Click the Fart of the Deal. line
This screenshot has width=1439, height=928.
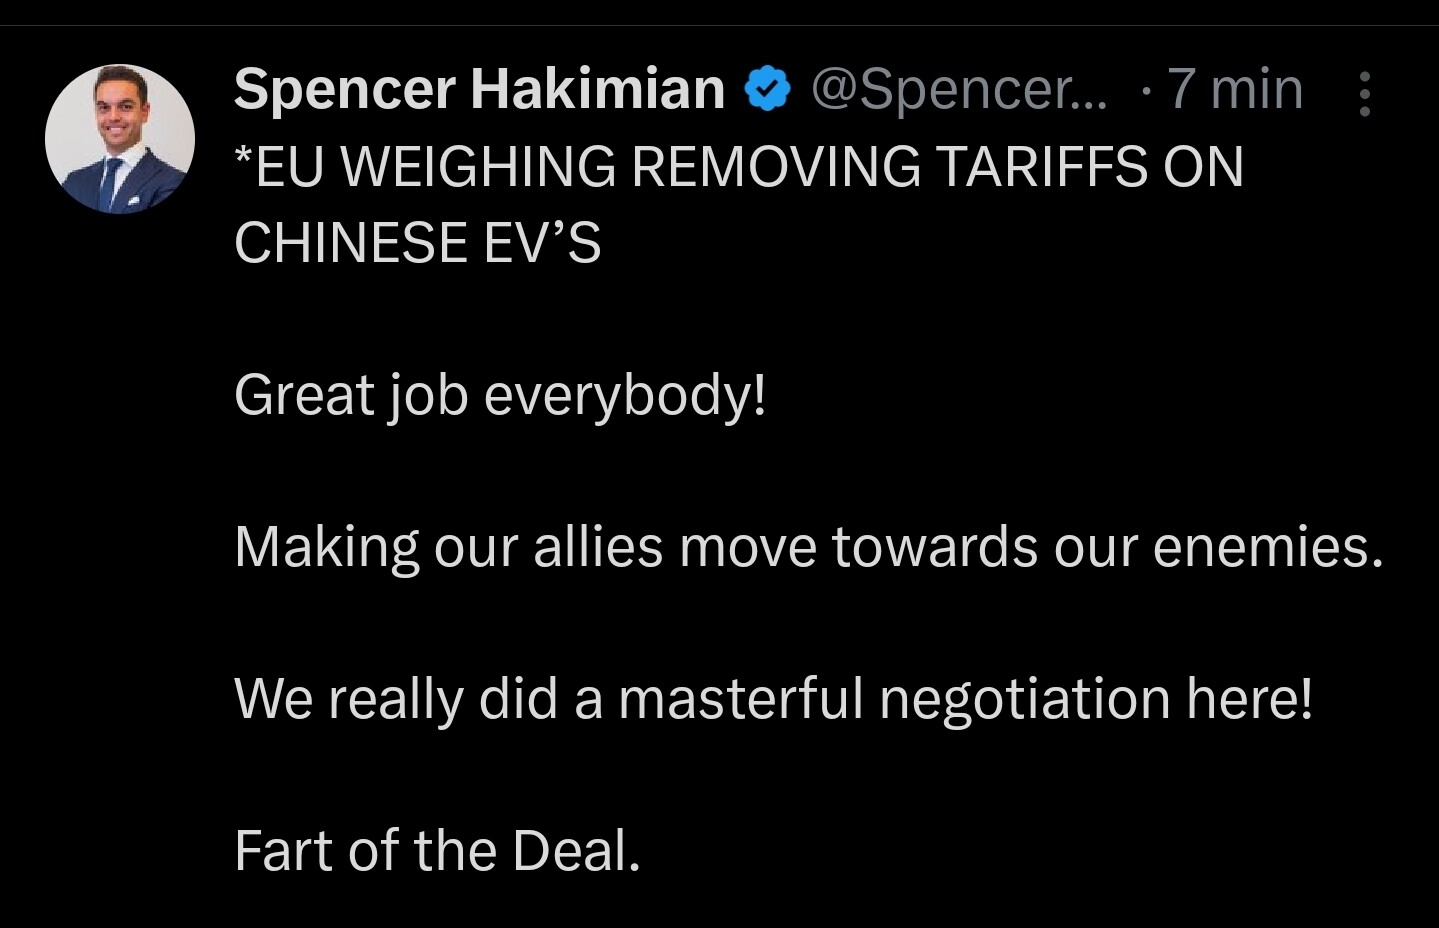[x=437, y=851]
